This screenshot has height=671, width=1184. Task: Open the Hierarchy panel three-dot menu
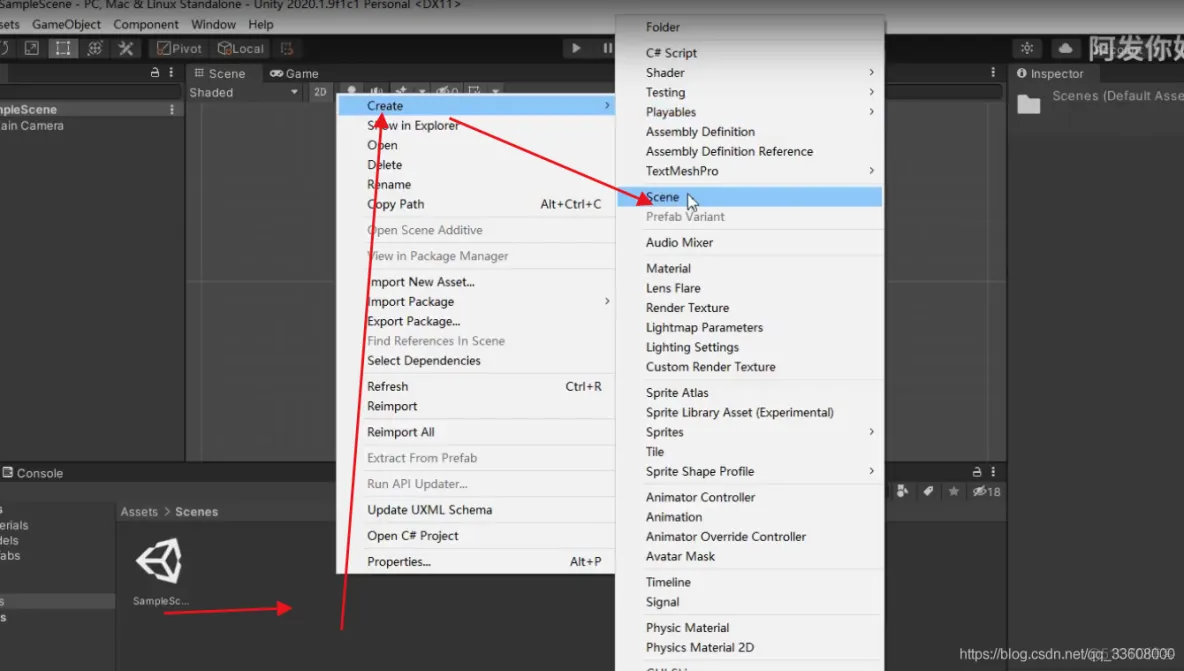click(171, 72)
